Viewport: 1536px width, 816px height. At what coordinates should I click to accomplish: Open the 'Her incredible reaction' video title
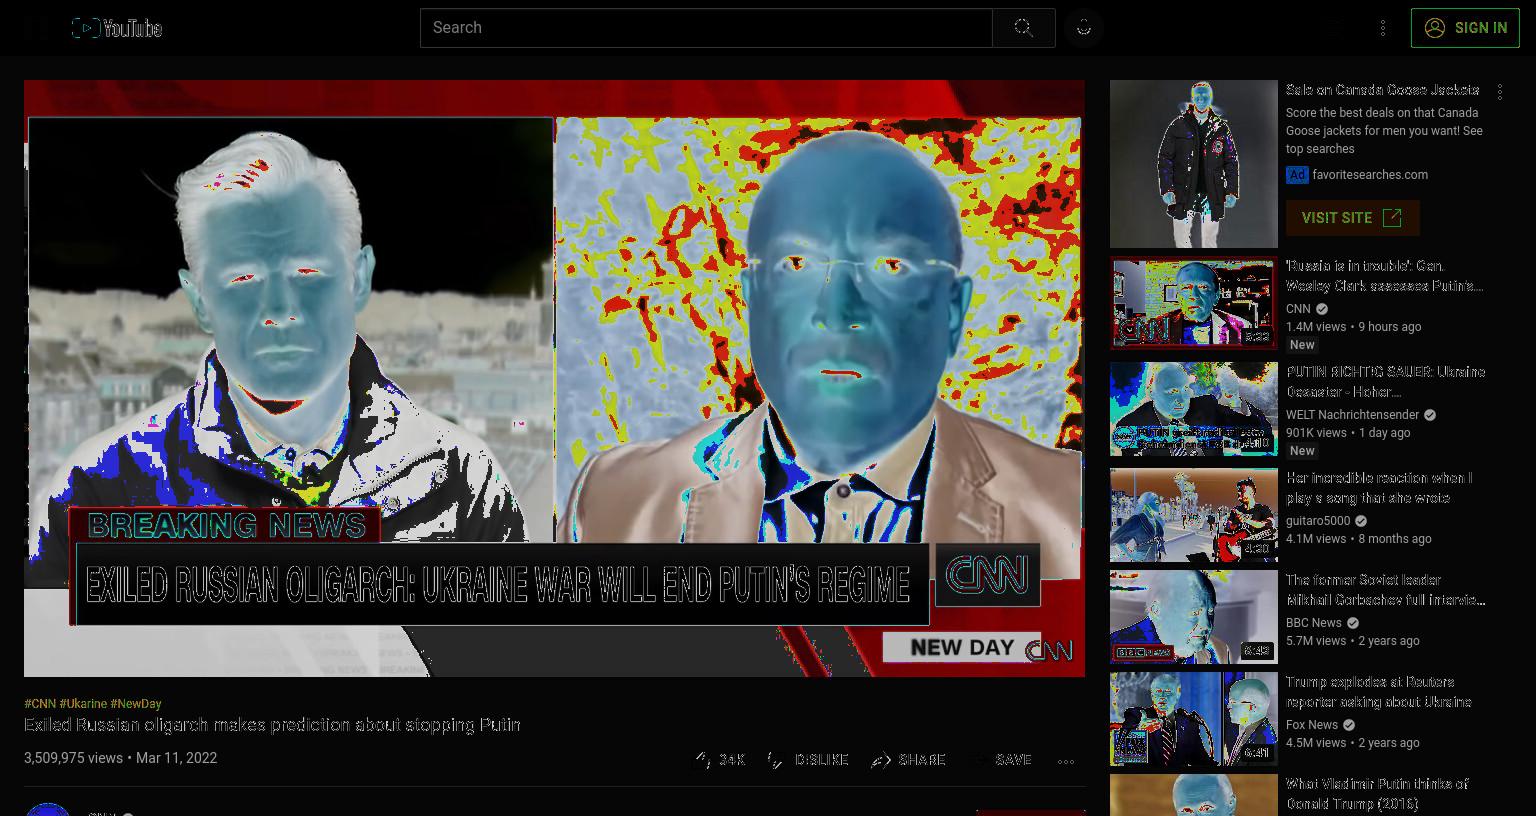(x=1379, y=488)
